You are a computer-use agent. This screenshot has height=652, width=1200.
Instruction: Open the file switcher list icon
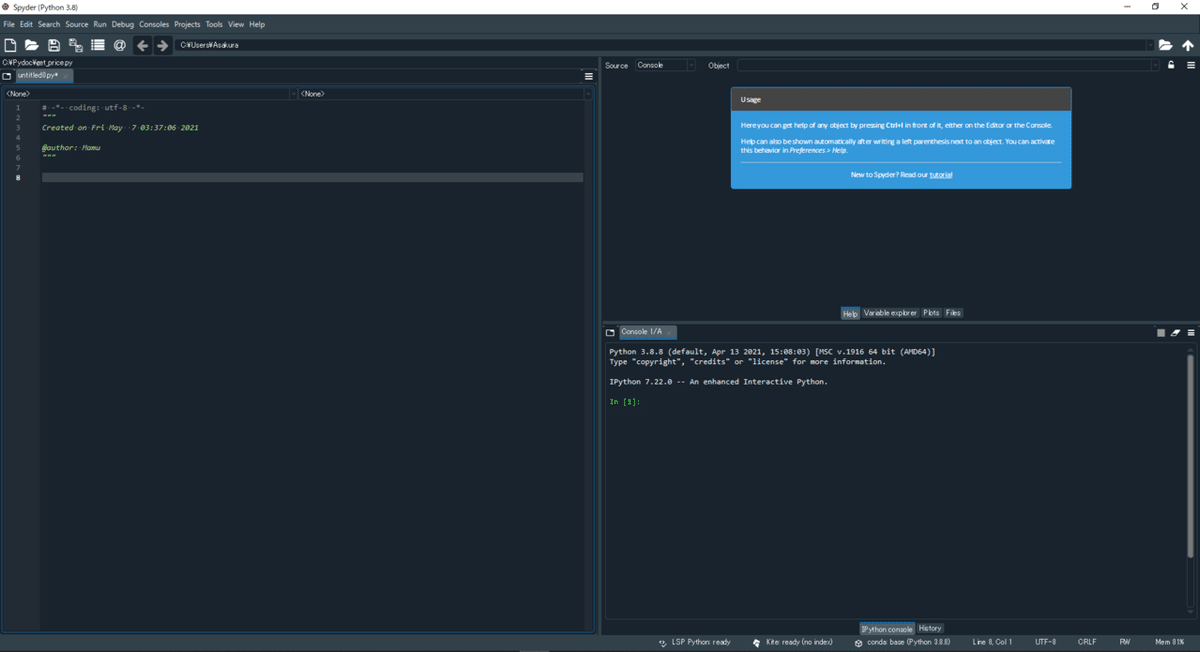click(98, 45)
